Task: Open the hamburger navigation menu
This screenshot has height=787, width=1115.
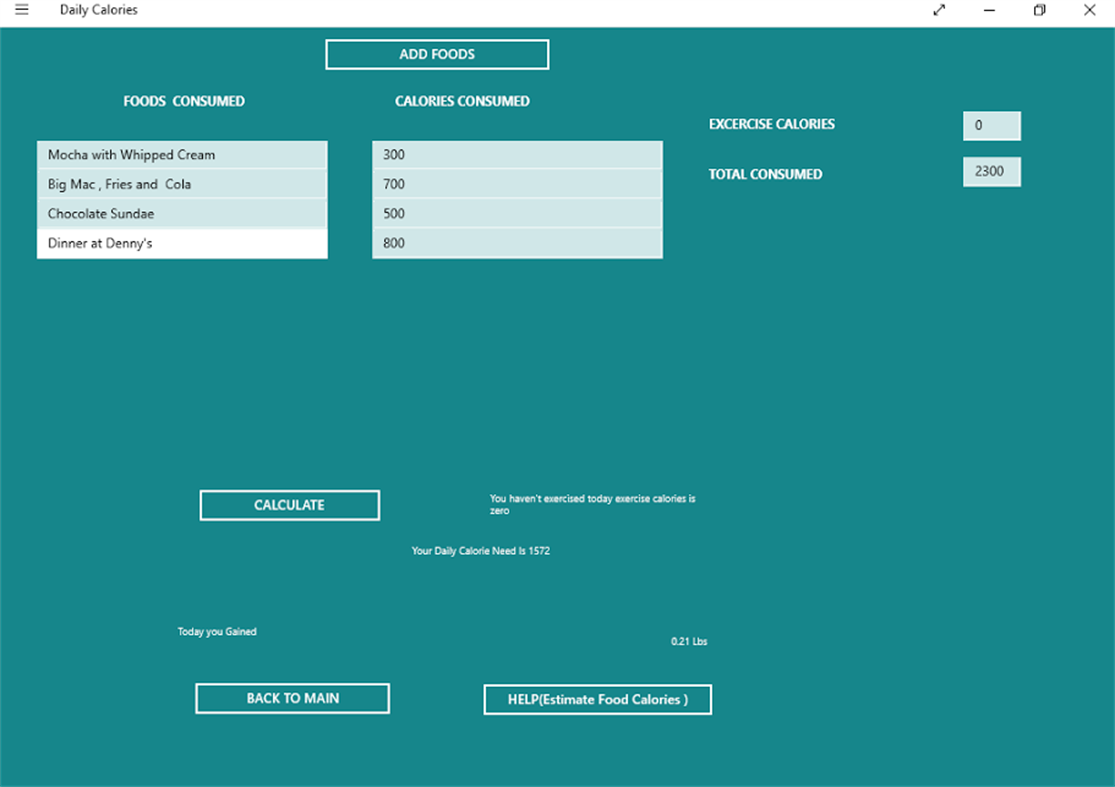Action: [21, 10]
